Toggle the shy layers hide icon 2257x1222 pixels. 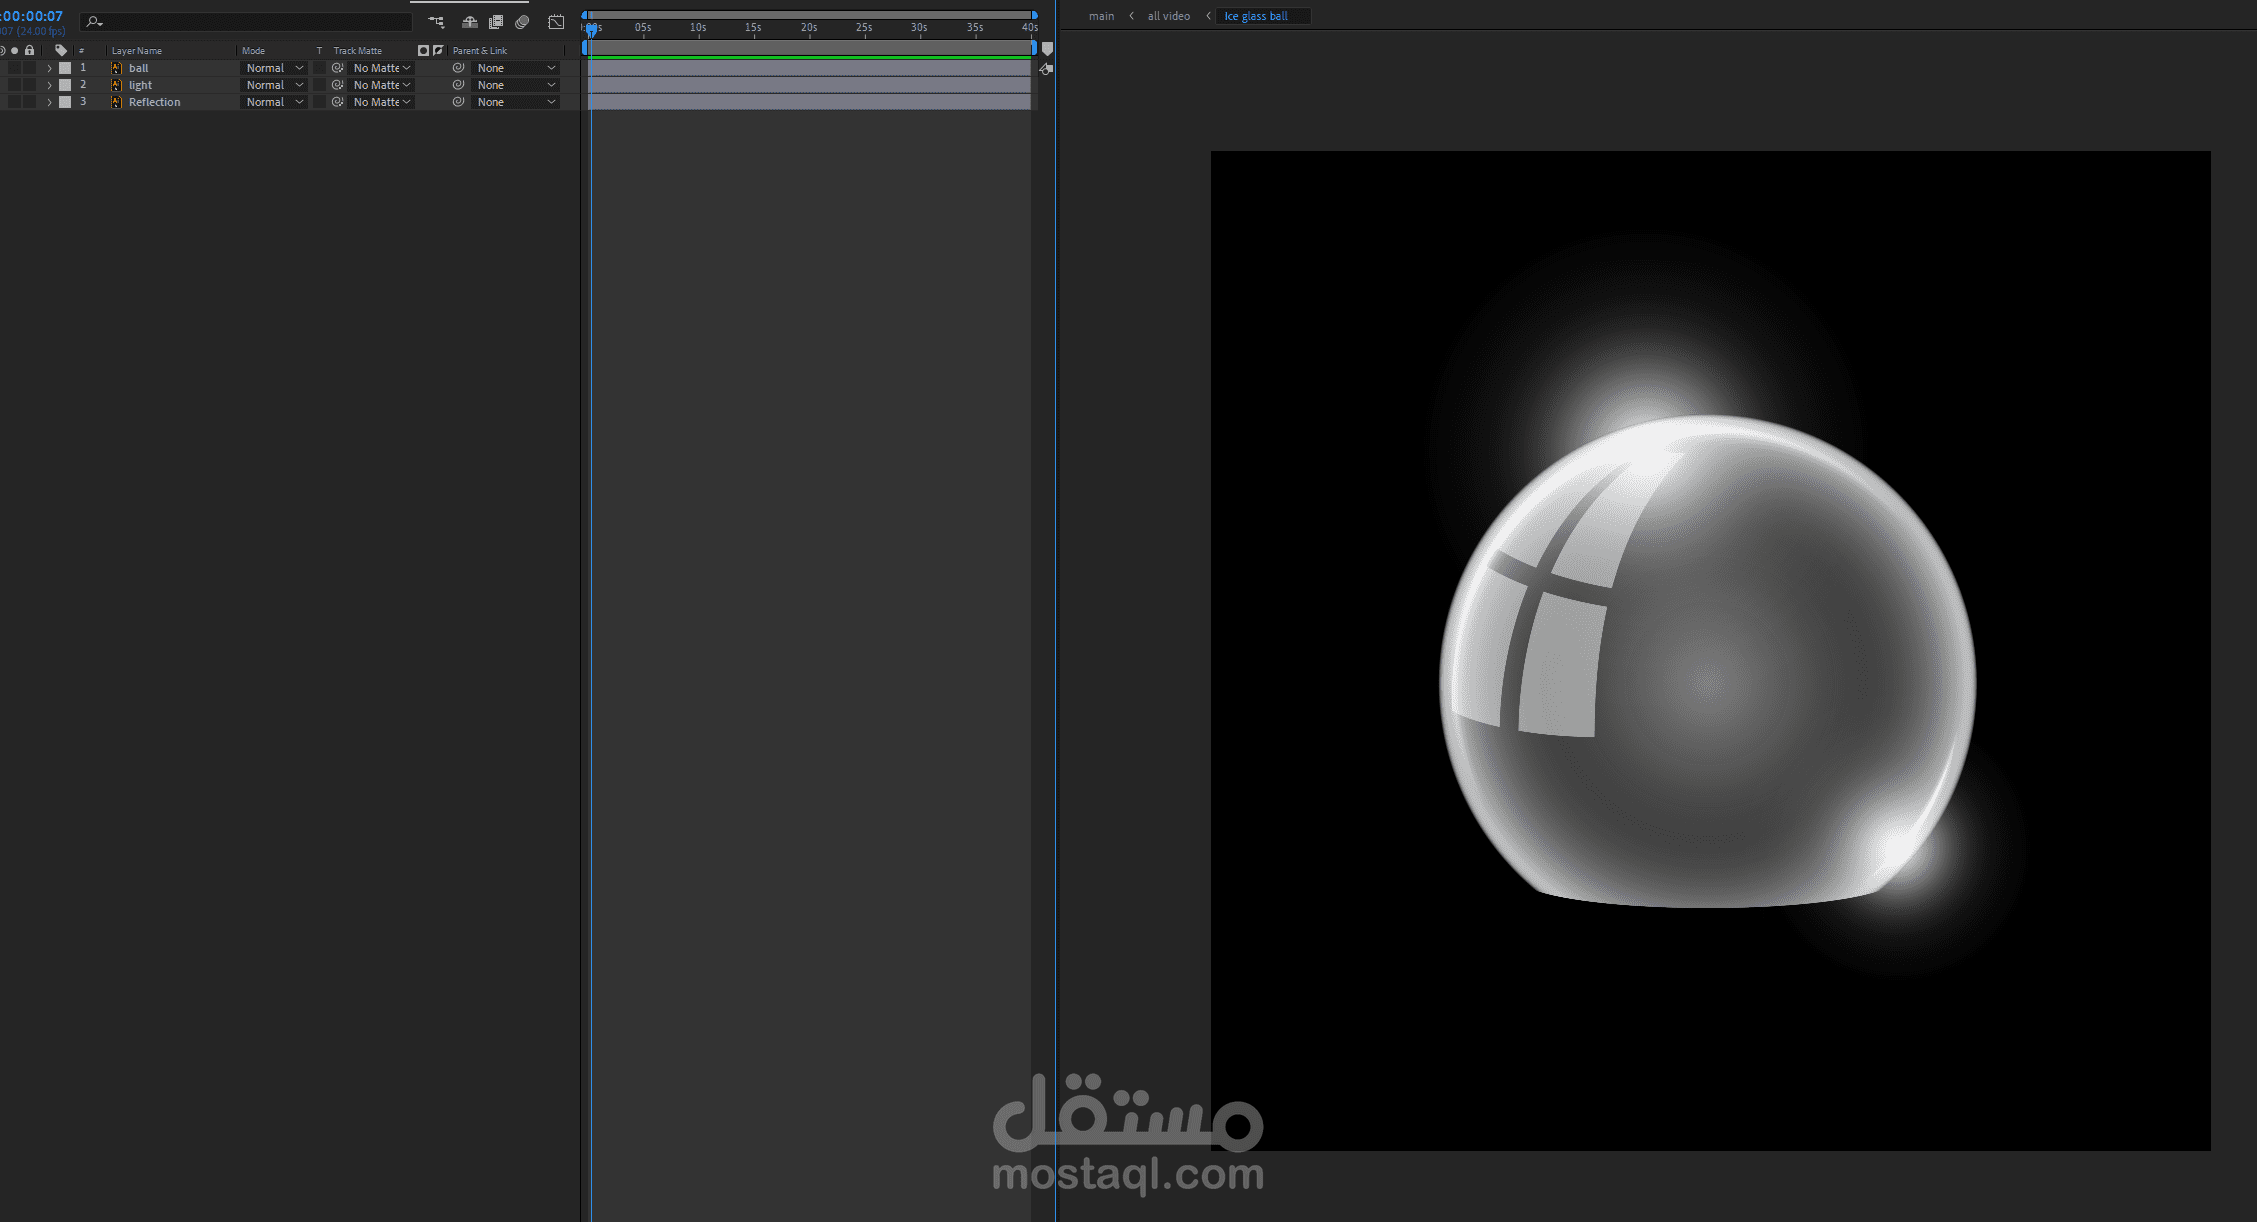pyautogui.click(x=469, y=22)
